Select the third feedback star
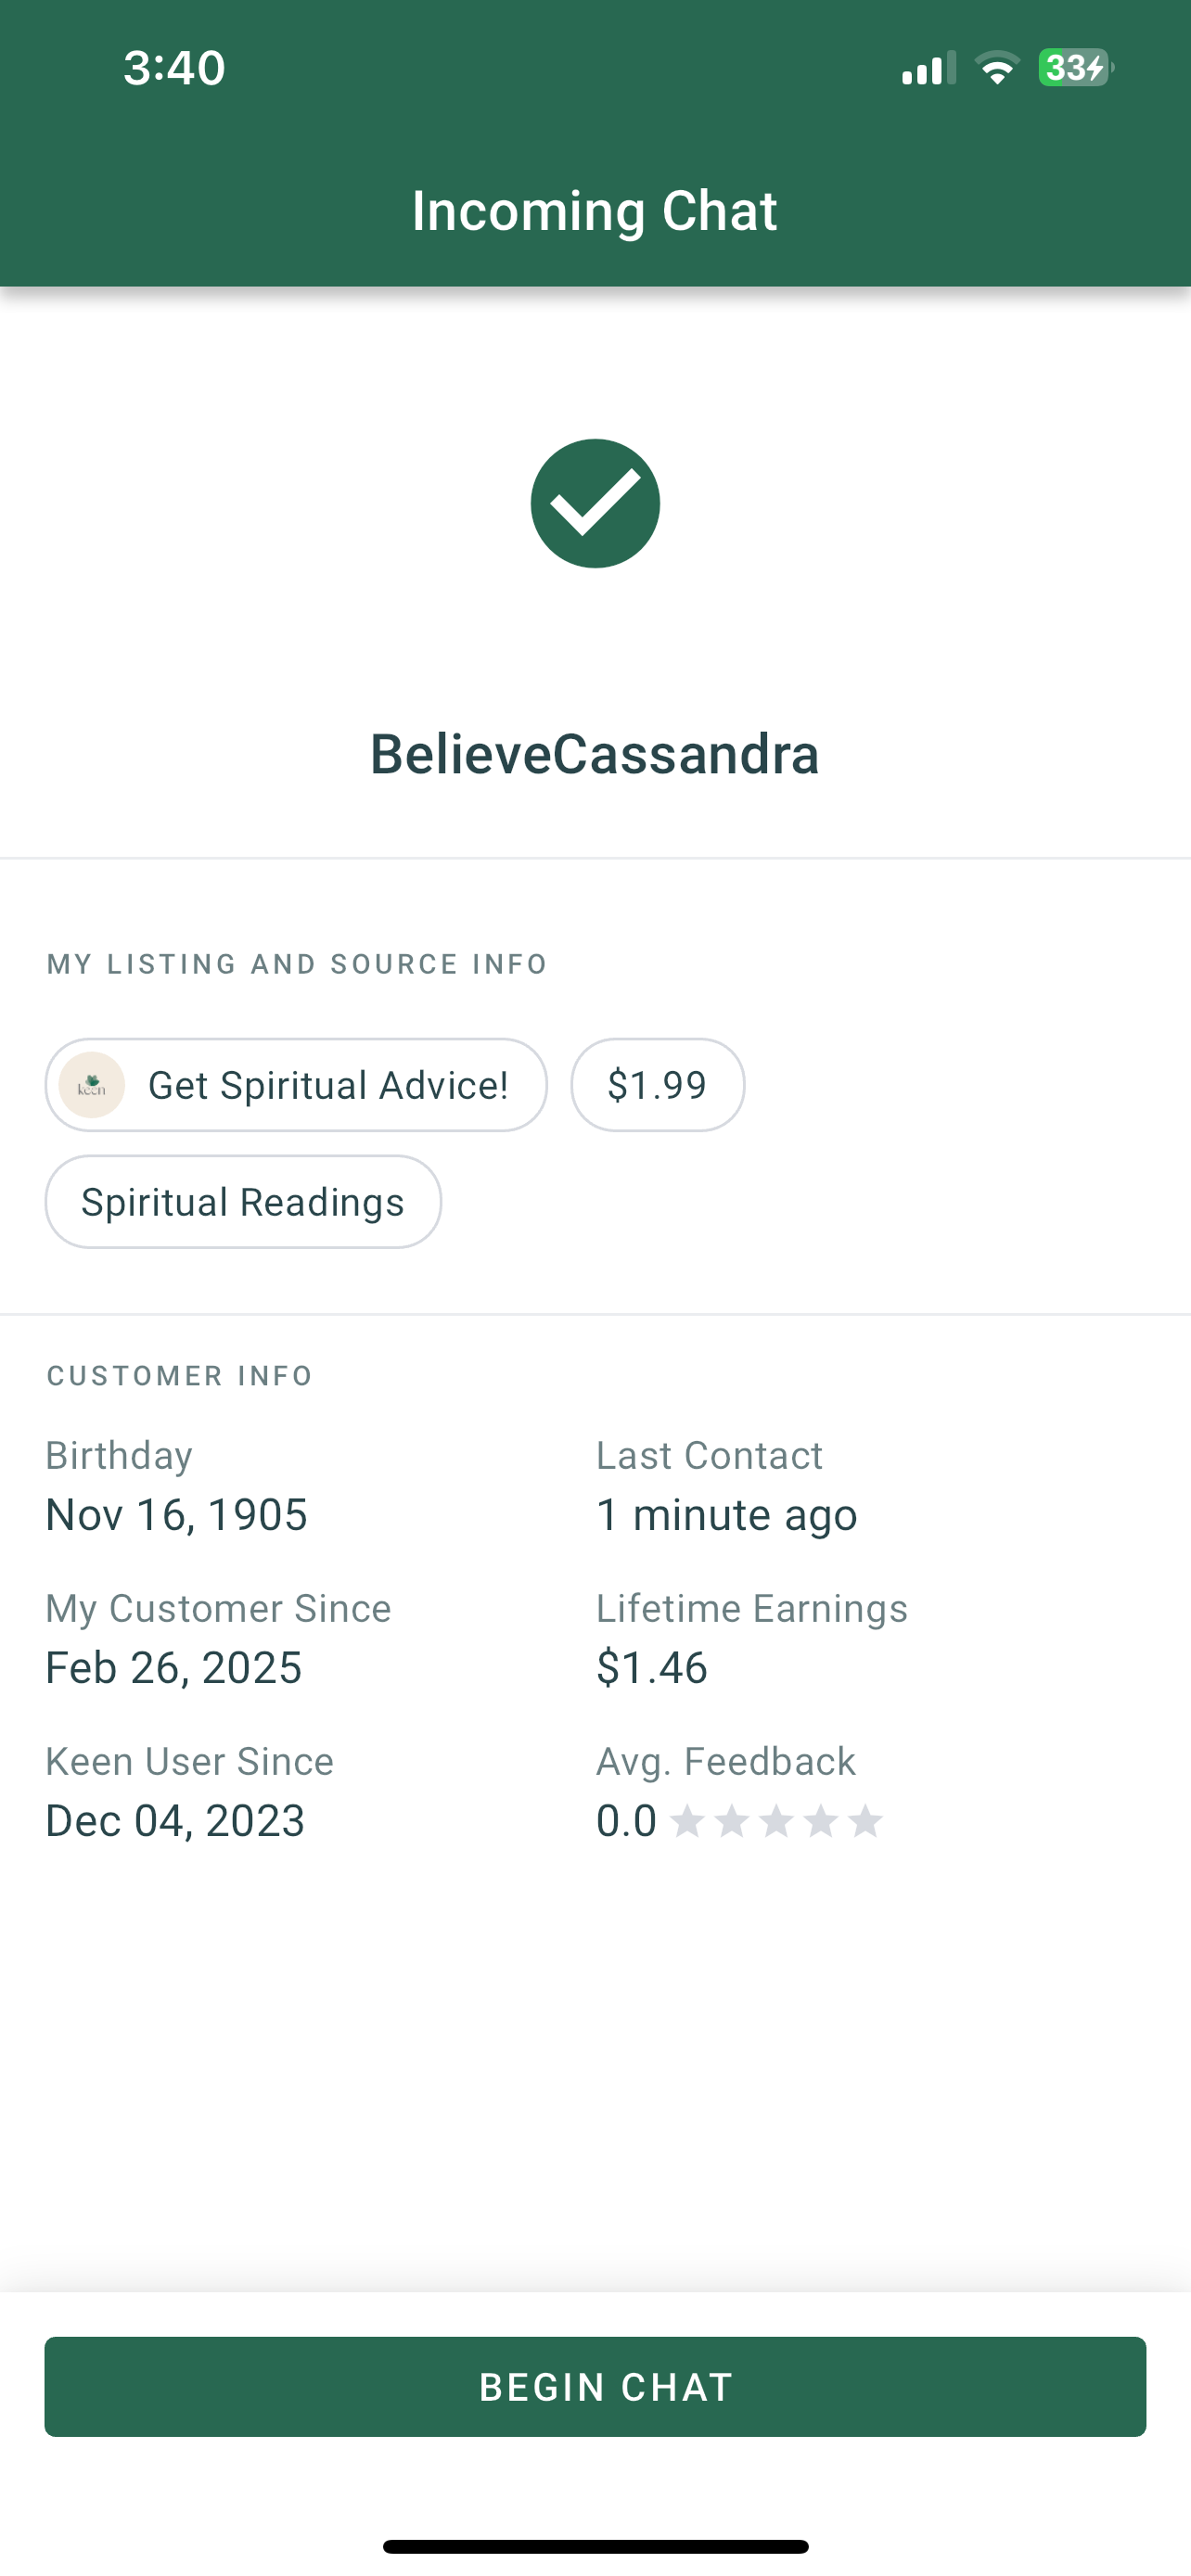Image resolution: width=1191 pixels, height=2576 pixels. click(x=776, y=1821)
